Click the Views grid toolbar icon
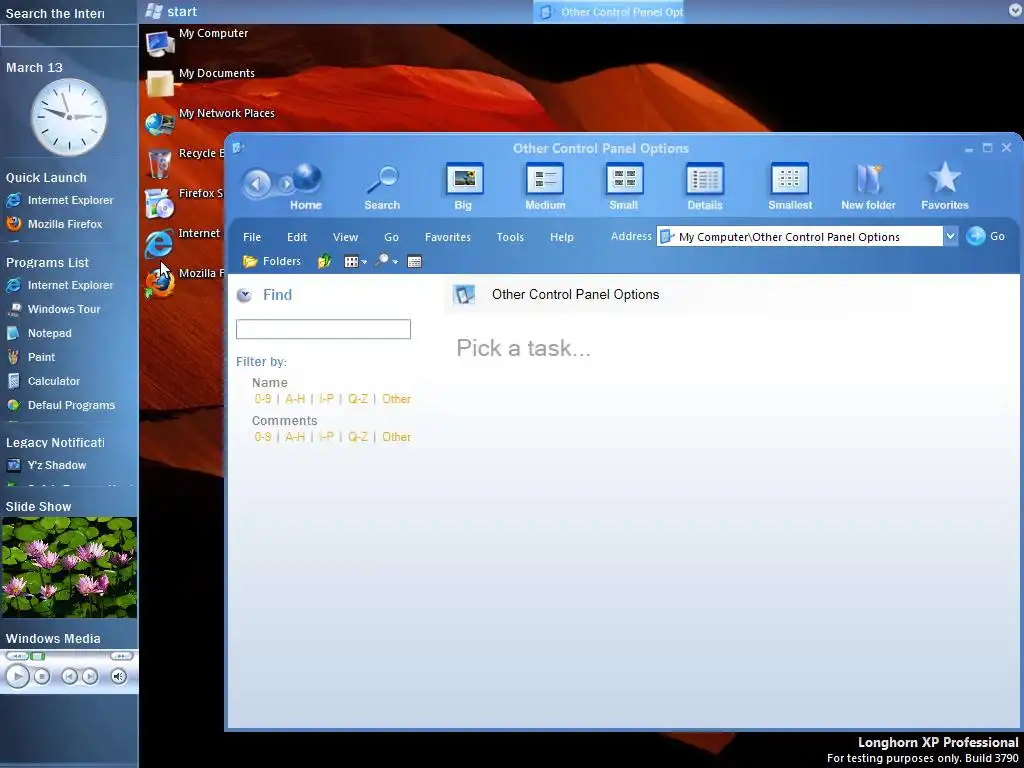This screenshot has width=1024, height=768. click(x=351, y=262)
